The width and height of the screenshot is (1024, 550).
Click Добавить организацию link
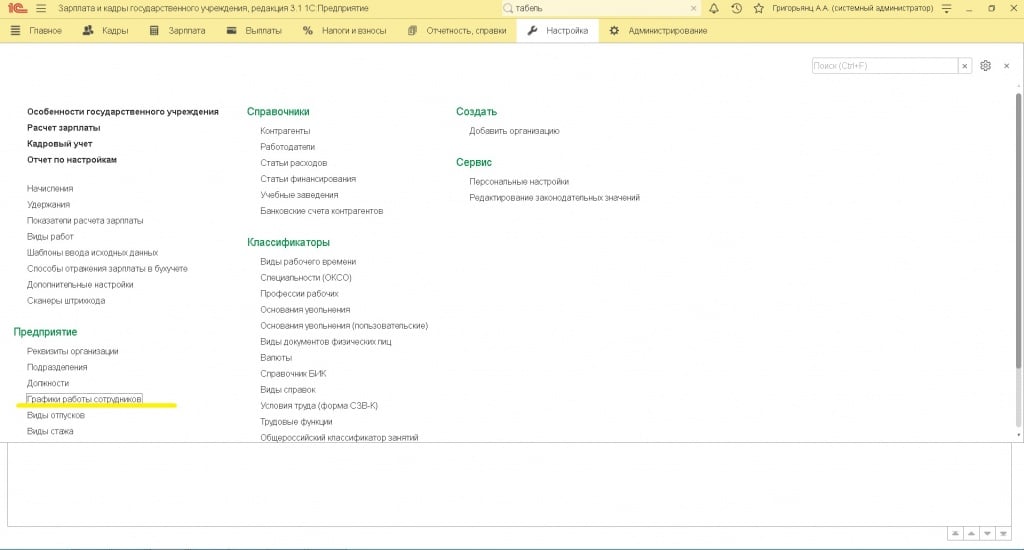(514, 131)
